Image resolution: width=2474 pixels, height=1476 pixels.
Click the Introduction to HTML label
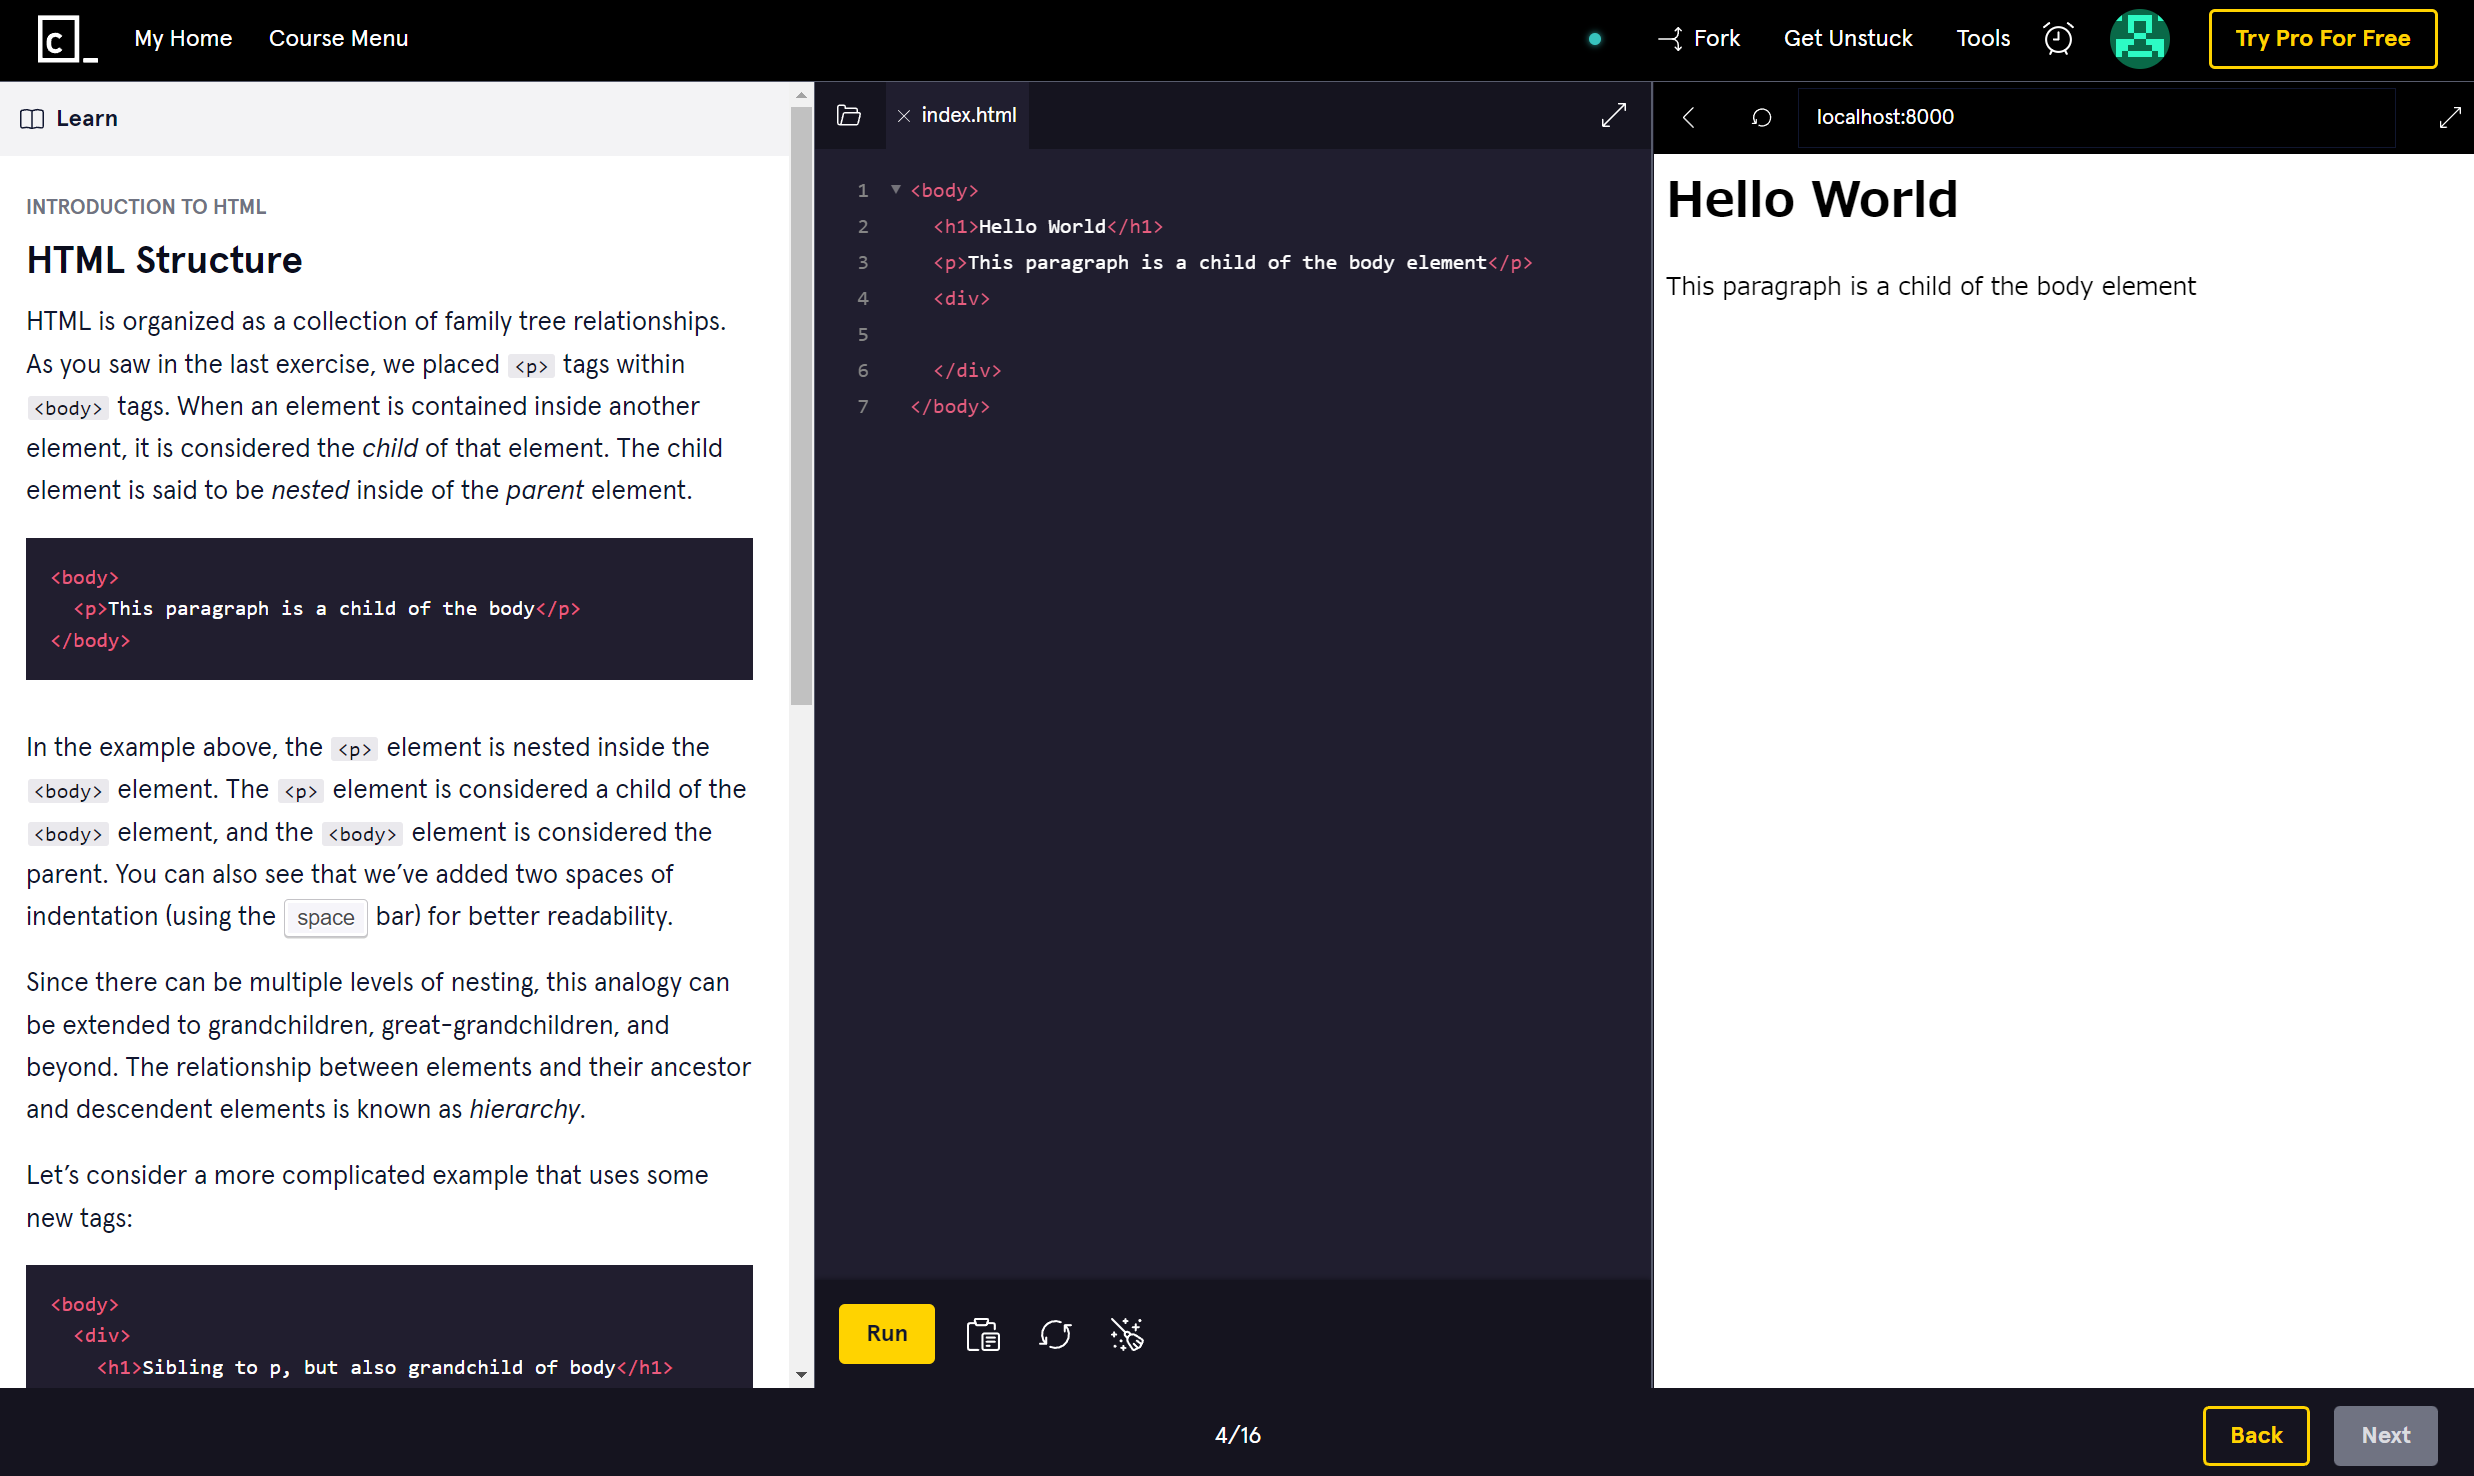click(x=146, y=207)
